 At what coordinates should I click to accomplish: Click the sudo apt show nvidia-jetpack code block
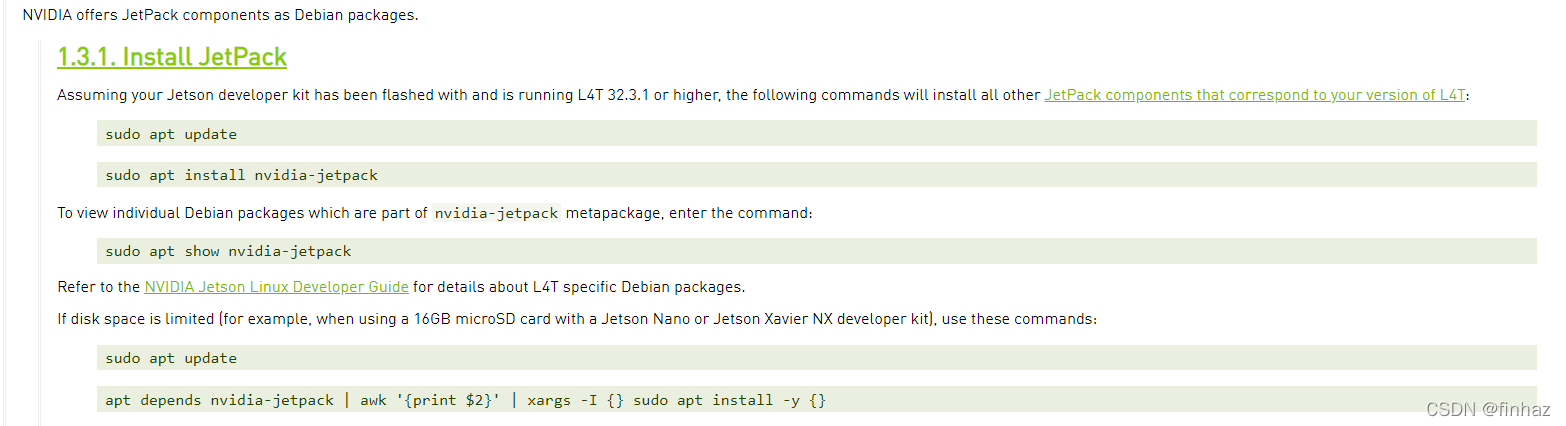pyautogui.click(x=816, y=251)
